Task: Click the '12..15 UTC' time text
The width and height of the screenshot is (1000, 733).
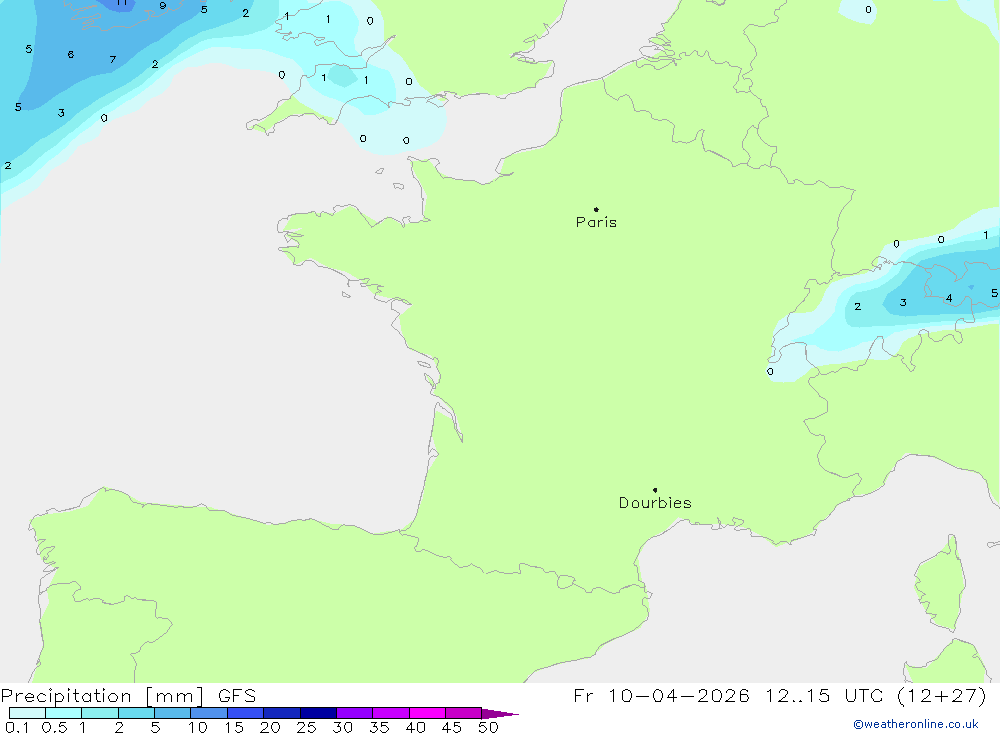Action: 824,696
